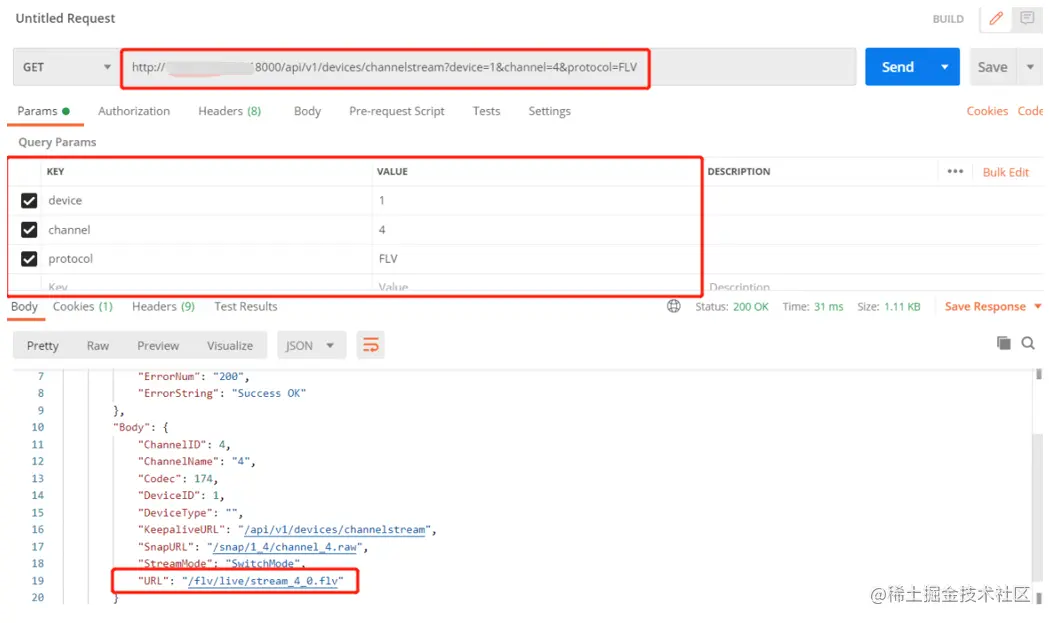The image size is (1049, 623).
Task: Click the Time 31 ms text
Action: (x=813, y=306)
